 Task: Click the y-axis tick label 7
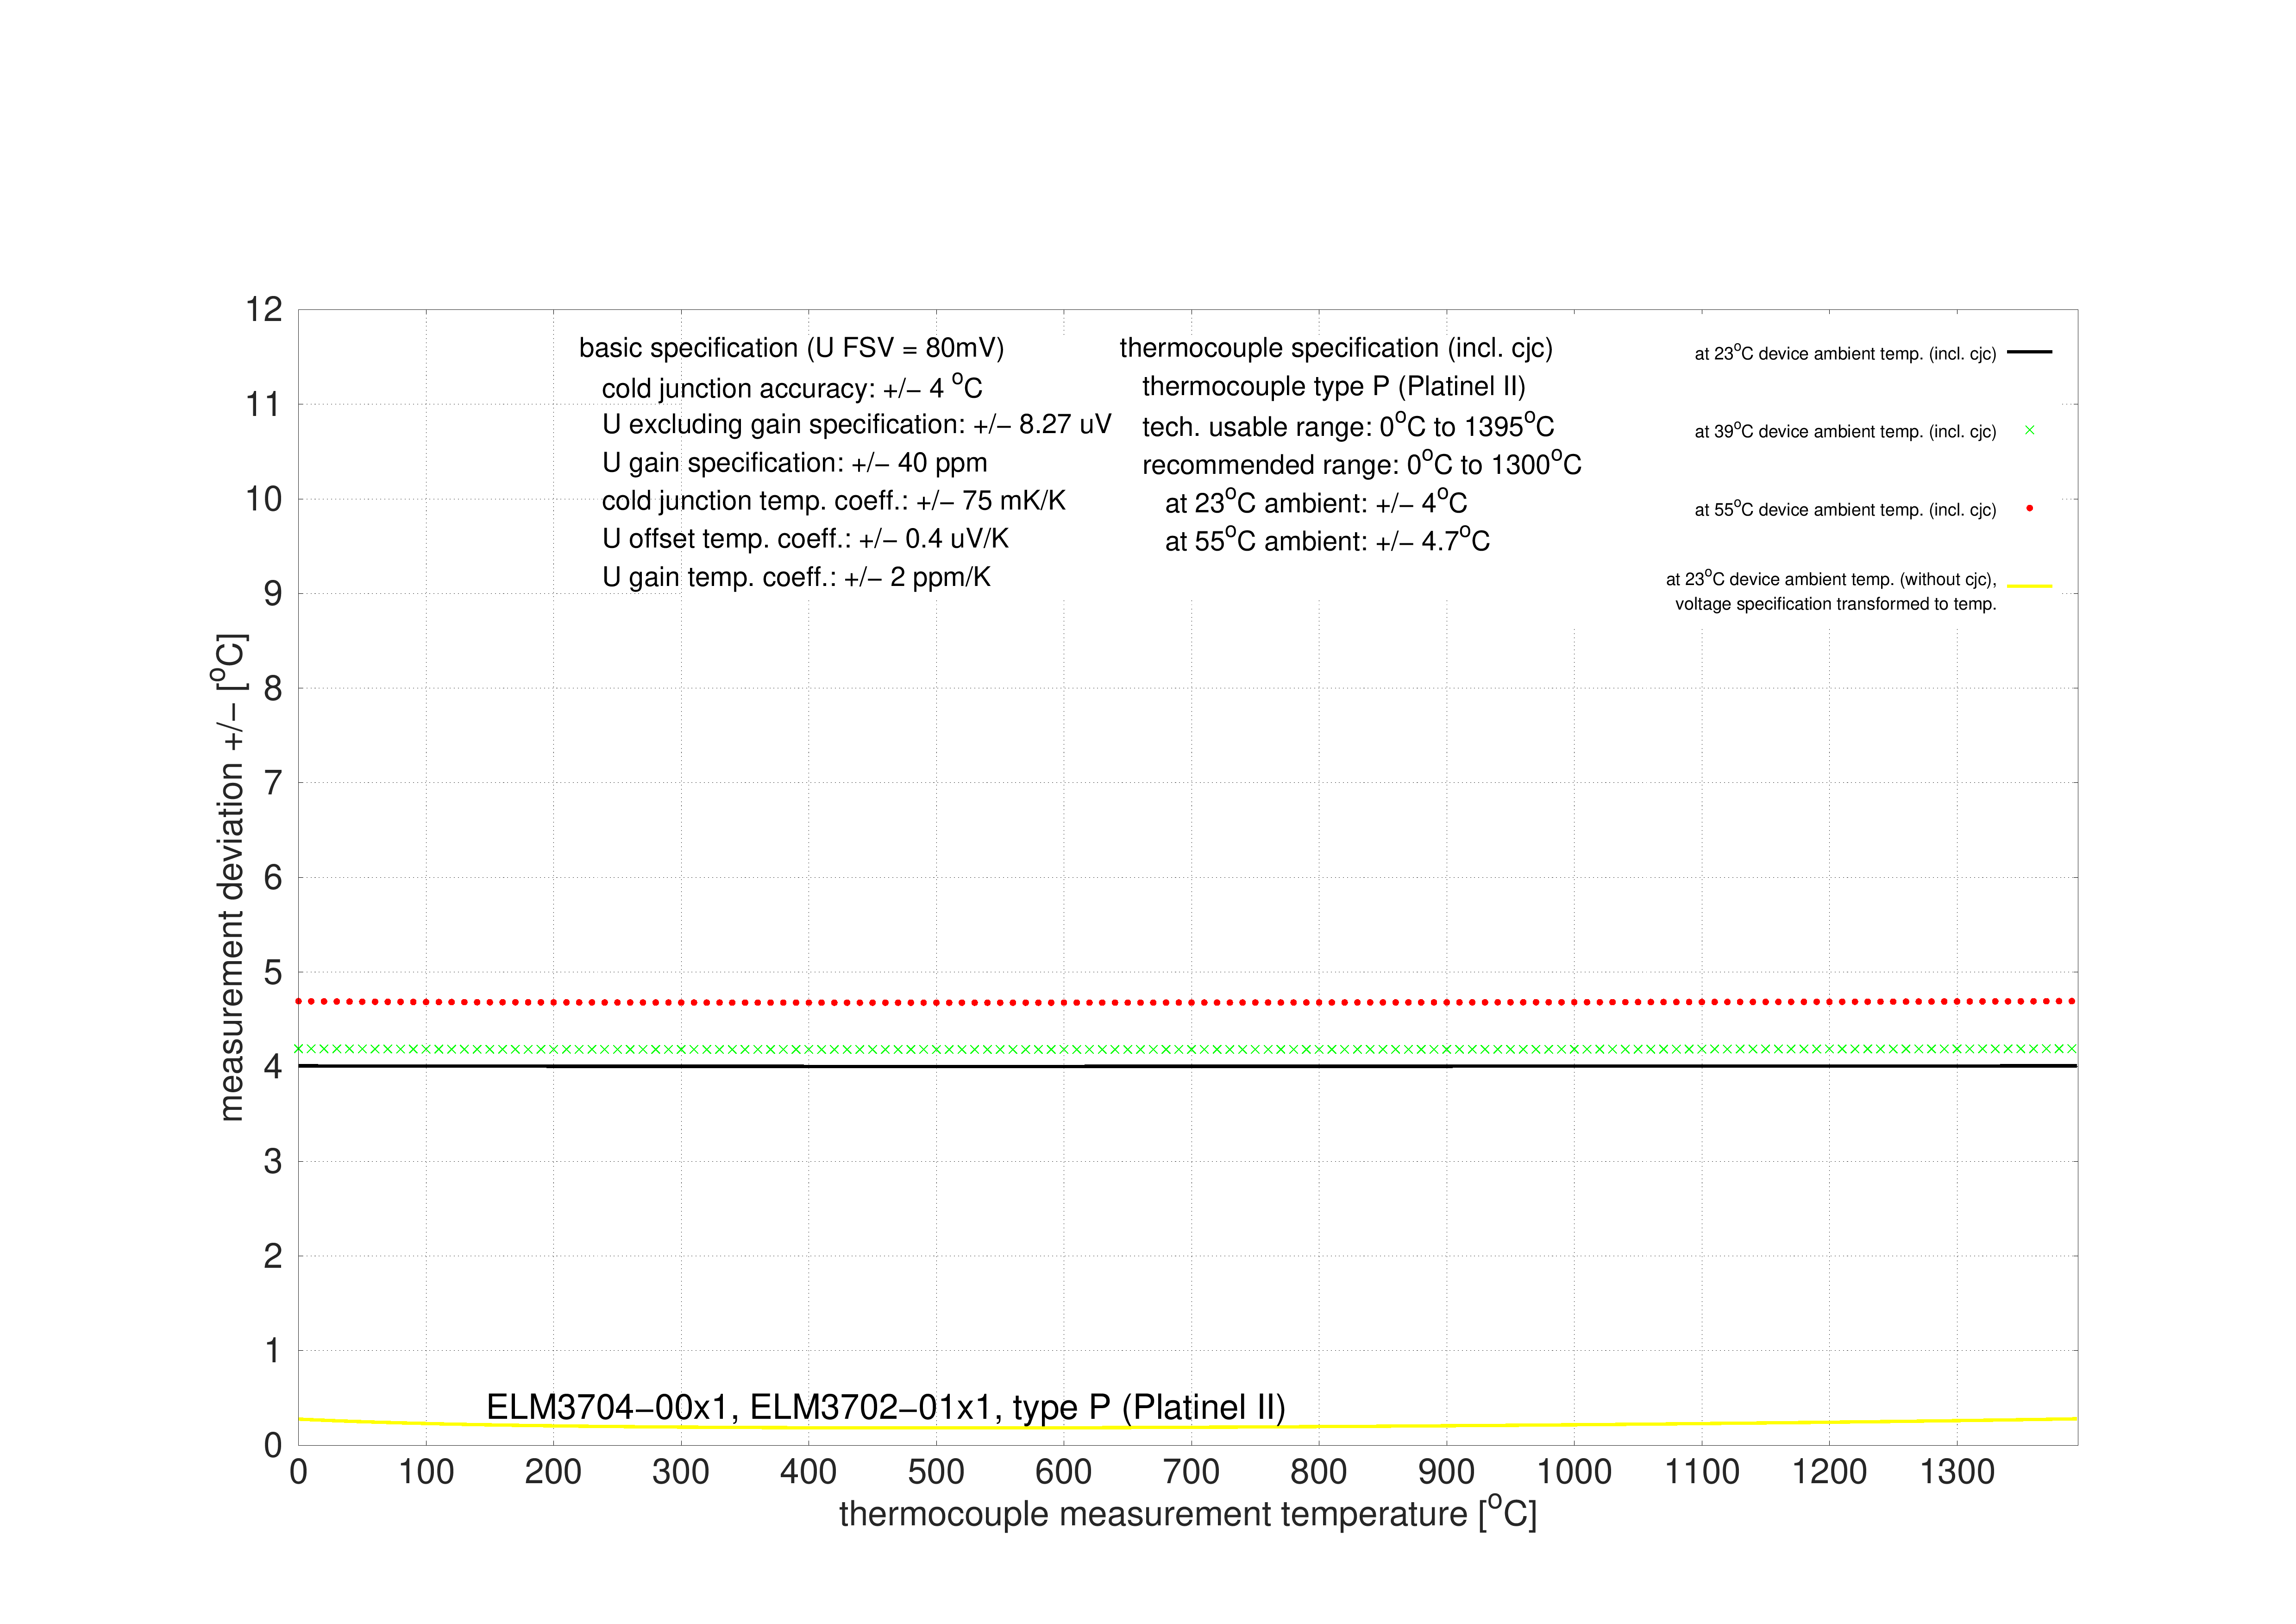[x=273, y=783]
